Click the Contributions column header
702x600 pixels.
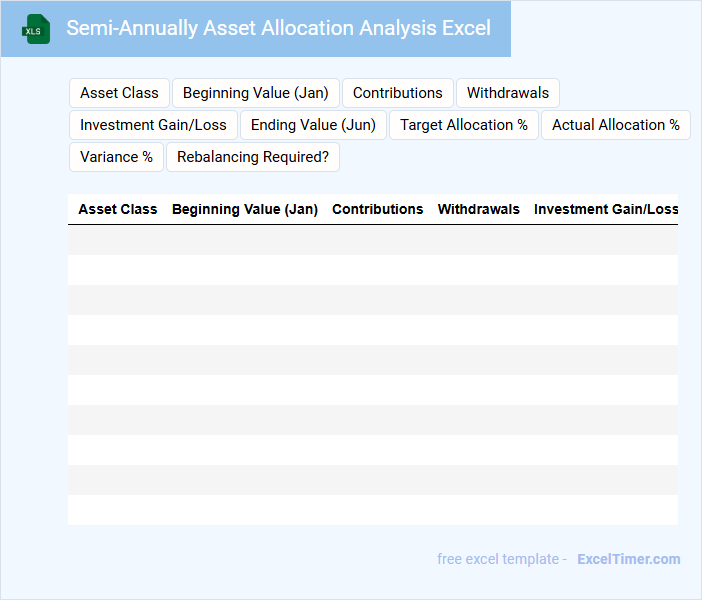click(x=378, y=209)
